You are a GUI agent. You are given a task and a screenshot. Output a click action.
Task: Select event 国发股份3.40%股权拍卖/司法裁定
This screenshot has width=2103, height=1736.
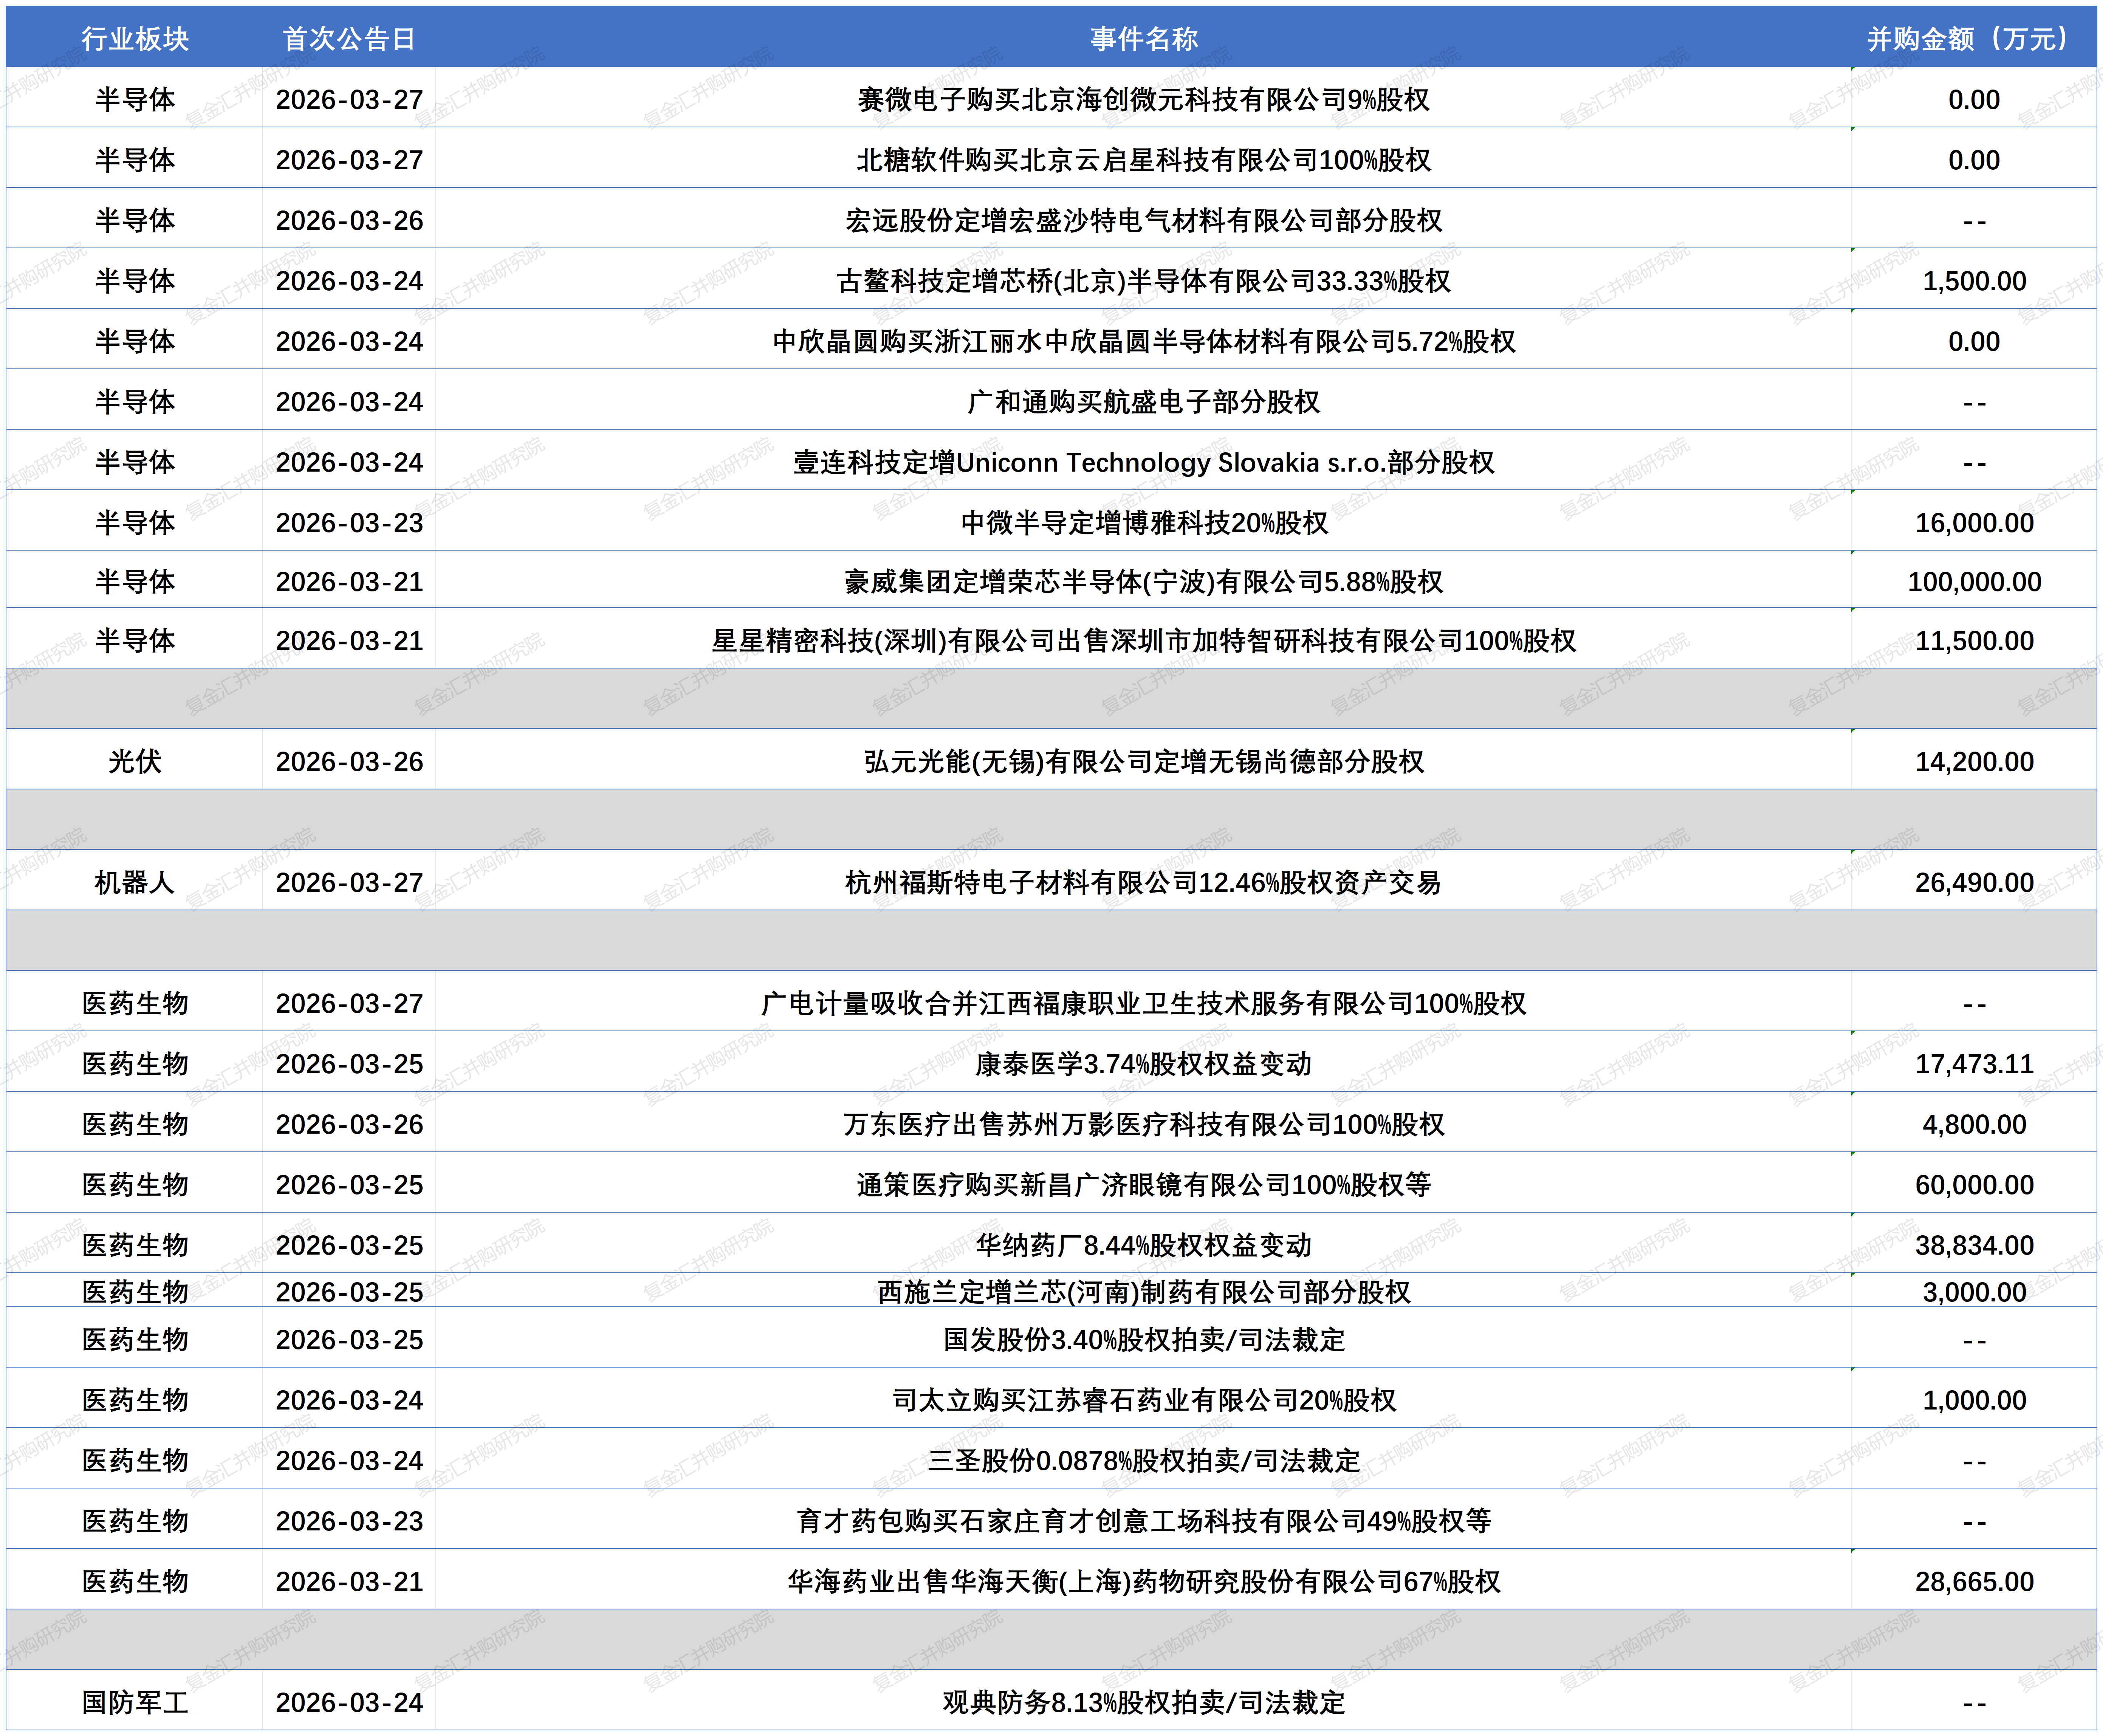click(x=1144, y=1340)
